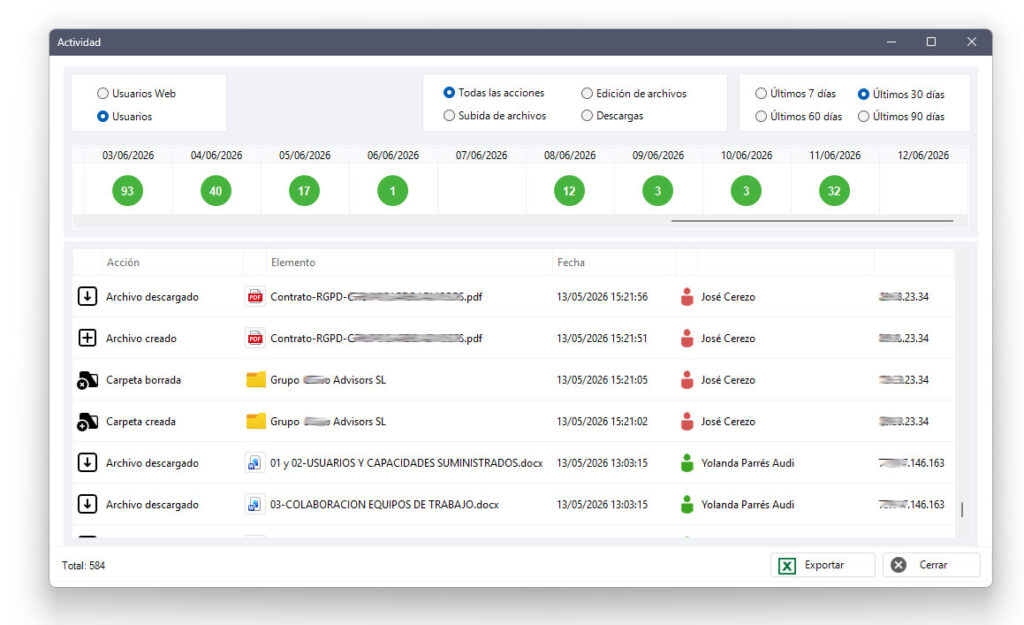Click PDF icon in Archivo creado row
1024x625 pixels.
coord(255,338)
